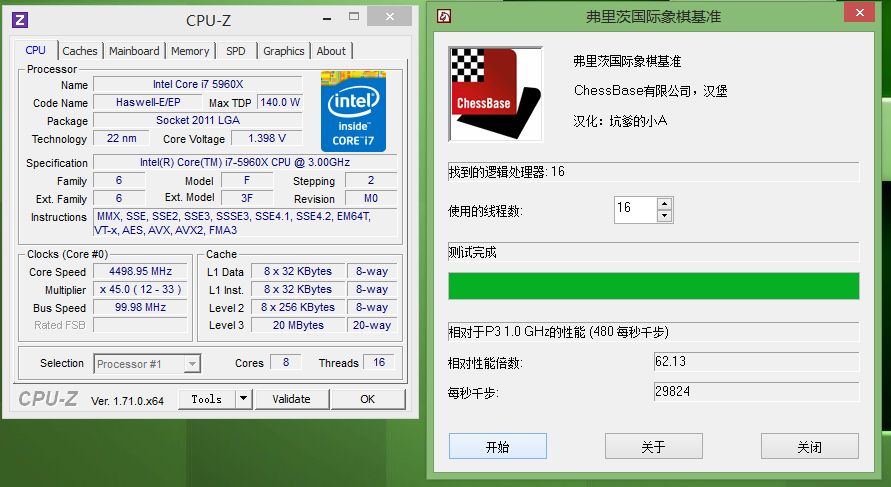The image size is (891, 487).
Task: Click the 20-way Level 3 associativity value
Action: (x=372, y=325)
